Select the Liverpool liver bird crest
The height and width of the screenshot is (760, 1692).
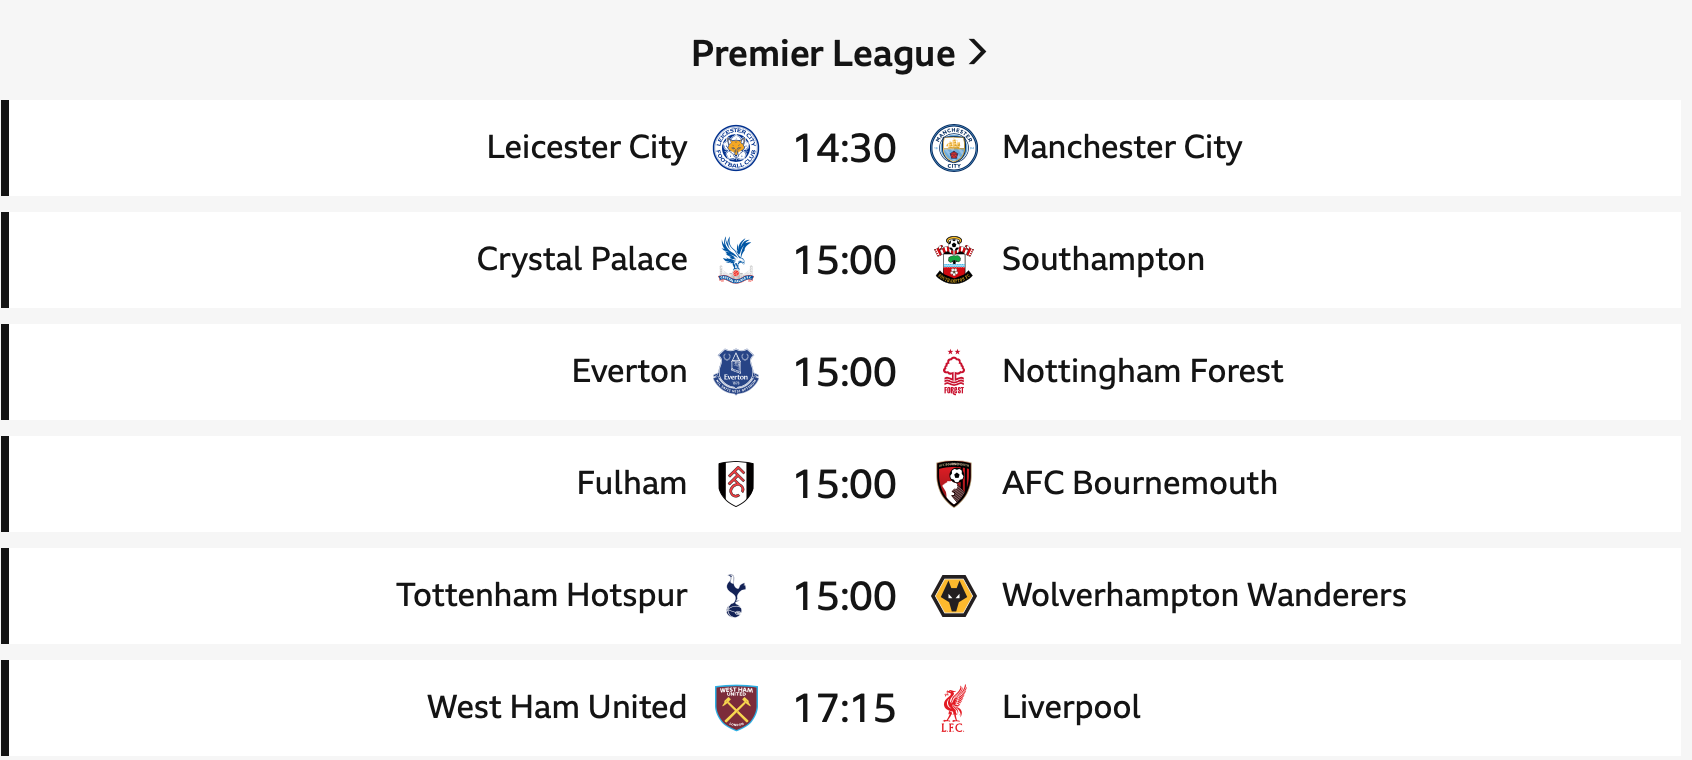[x=954, y=708]
